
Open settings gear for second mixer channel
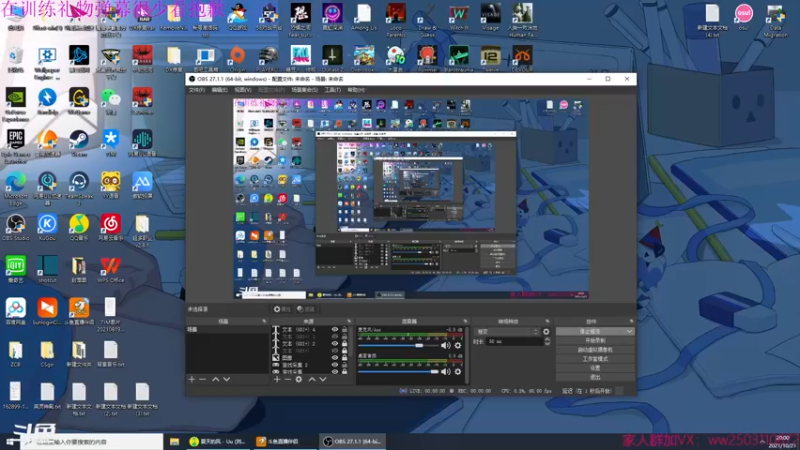[458, 372]
